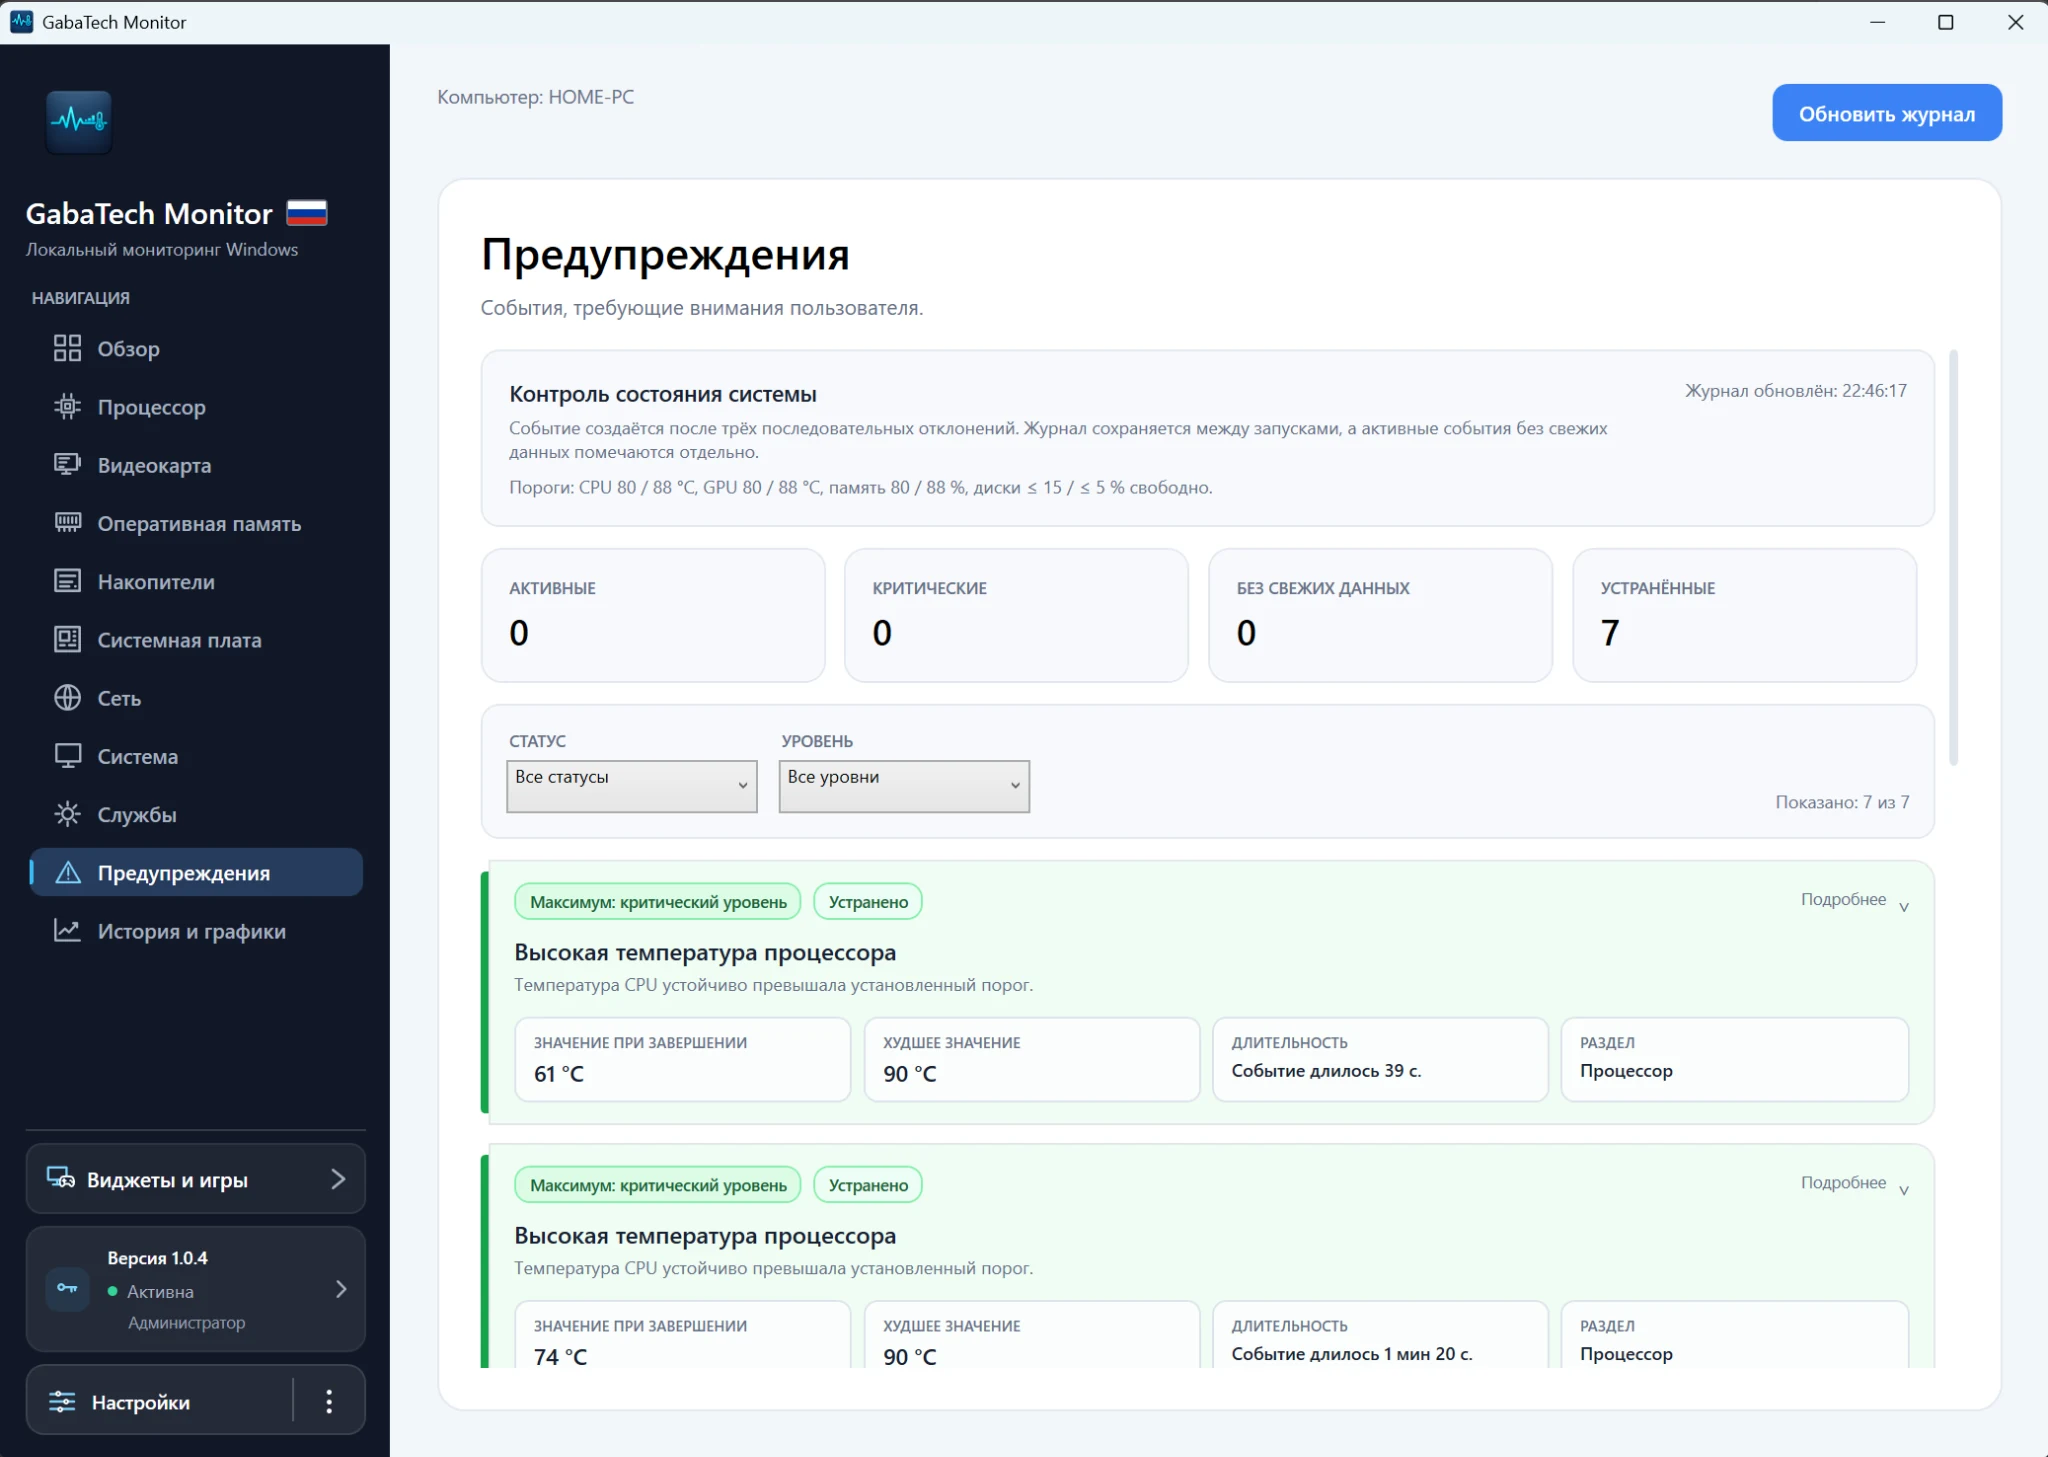This screenshot has width=2048, height=1457.
Task: Click the Russian flag language icon
Action: coord(307,212)
